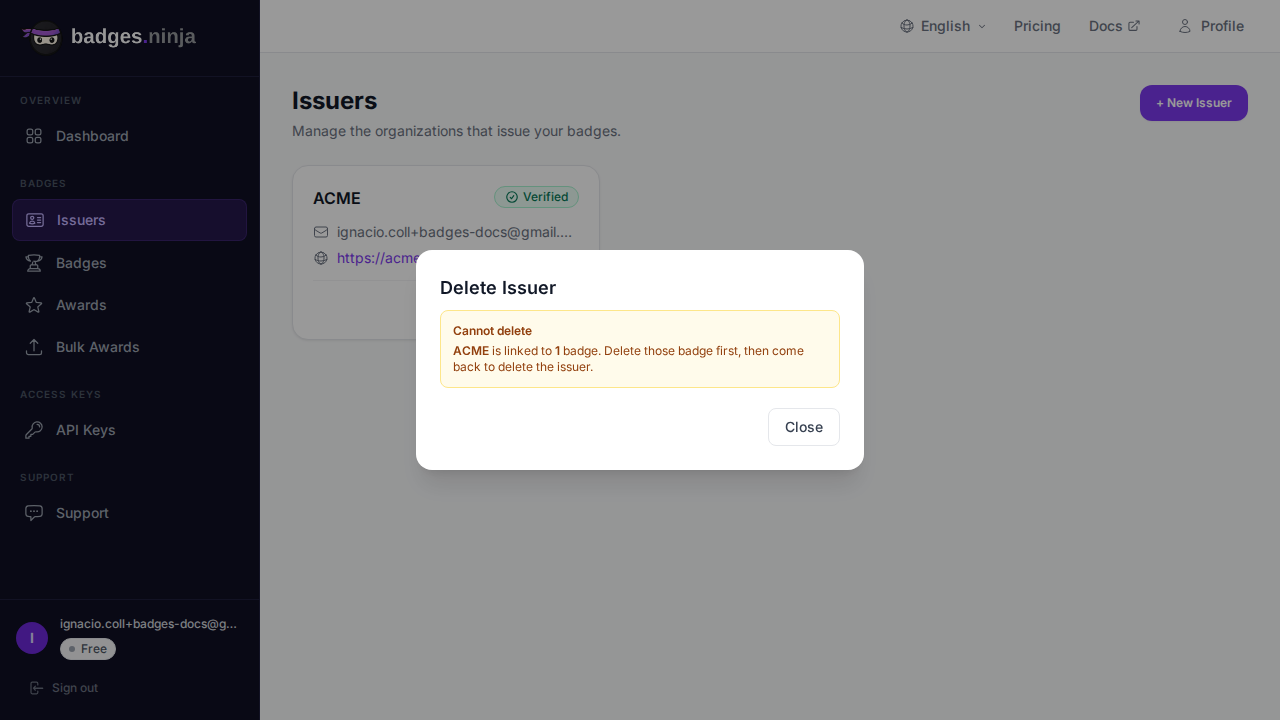Click the Verified badge on ACME
The image size is (1280, 720).
(x=536, y=197)
